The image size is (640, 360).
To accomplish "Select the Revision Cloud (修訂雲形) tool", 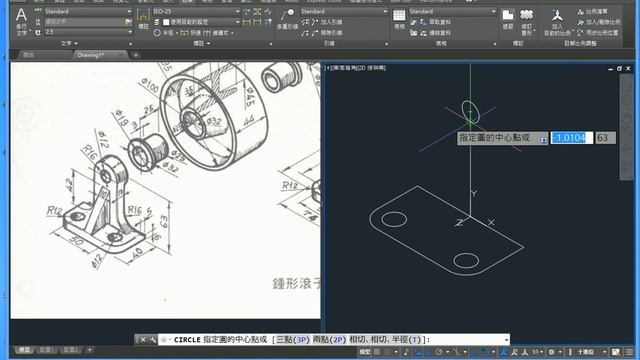I will click(x=527, y=22).
